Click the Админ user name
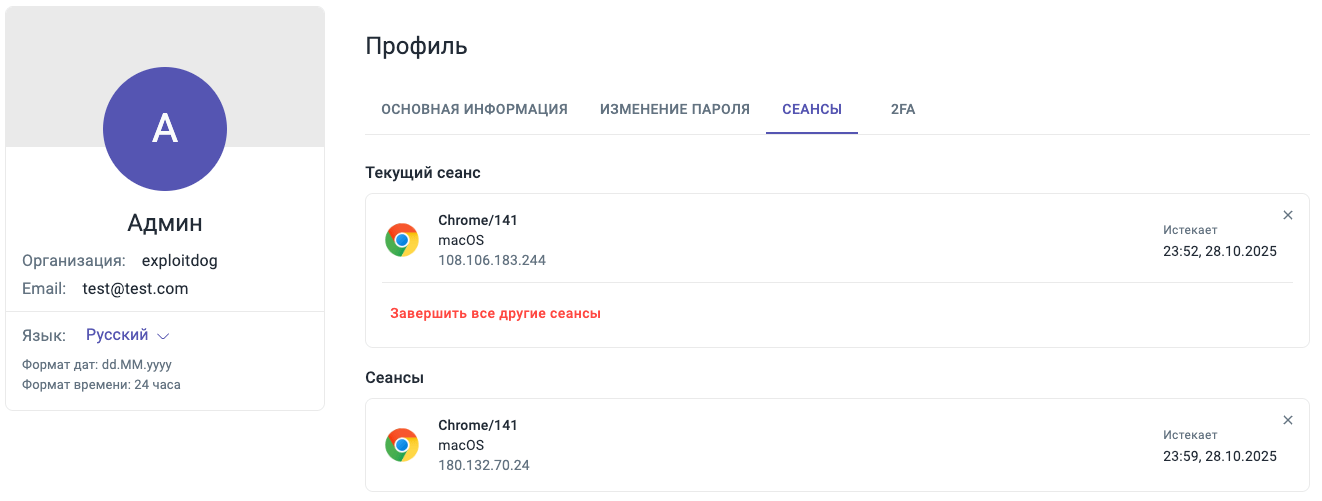The height and width of the screenshot is (501, 1322). pyautogui.click(x=165, y=223)
